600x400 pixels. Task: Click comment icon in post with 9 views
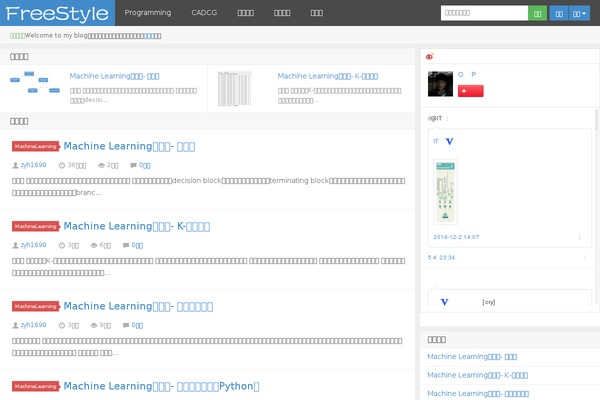(x=126, y=325)
